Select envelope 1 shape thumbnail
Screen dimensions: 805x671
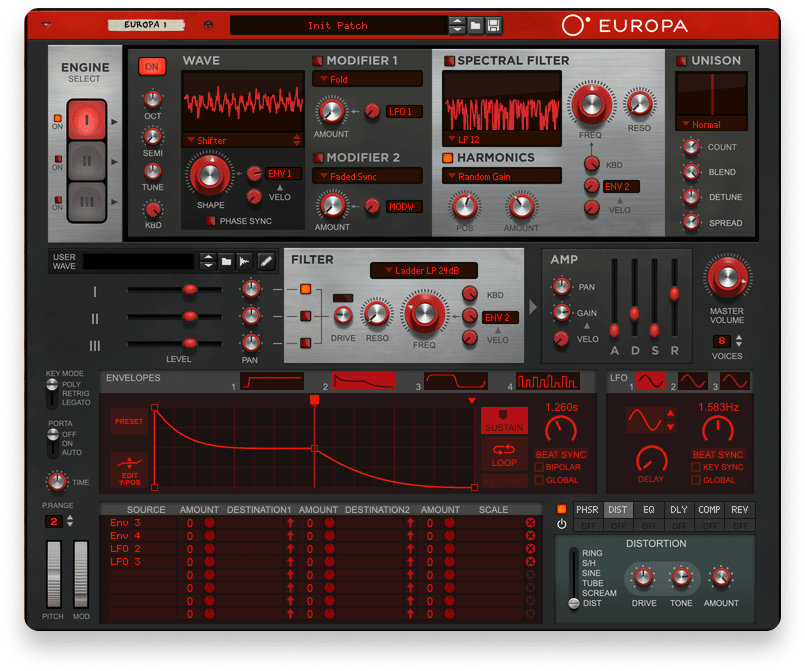pyautogui.click(x=272, y=382)
